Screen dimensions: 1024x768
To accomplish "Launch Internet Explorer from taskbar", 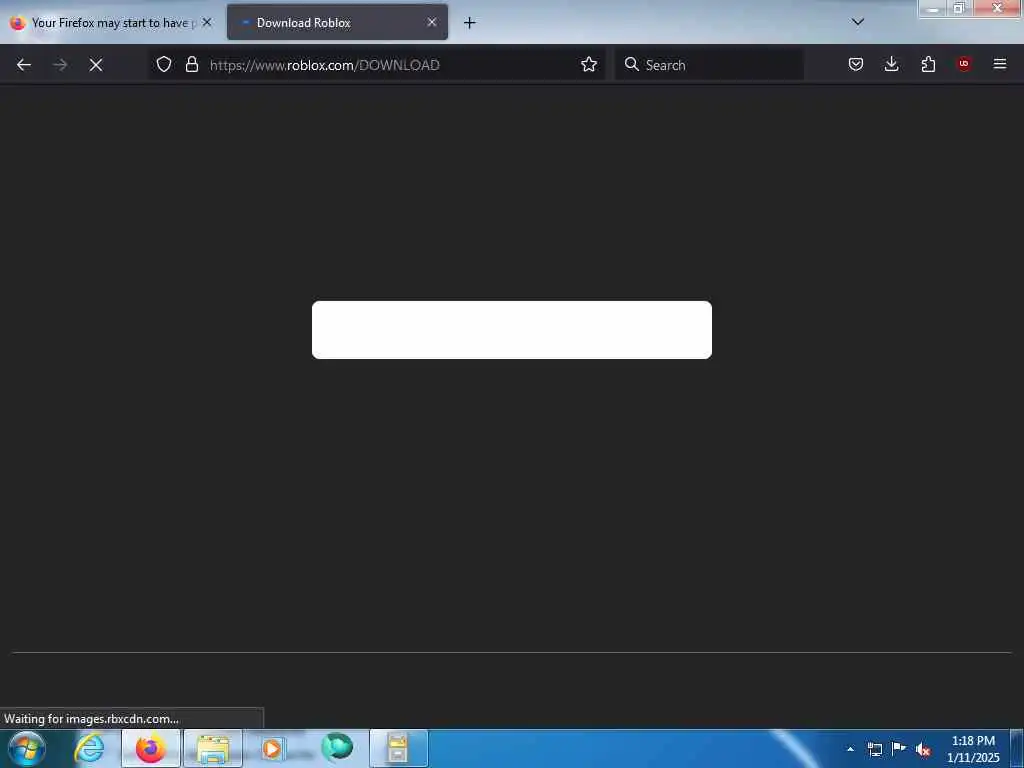I will click(x=89, y=749).
